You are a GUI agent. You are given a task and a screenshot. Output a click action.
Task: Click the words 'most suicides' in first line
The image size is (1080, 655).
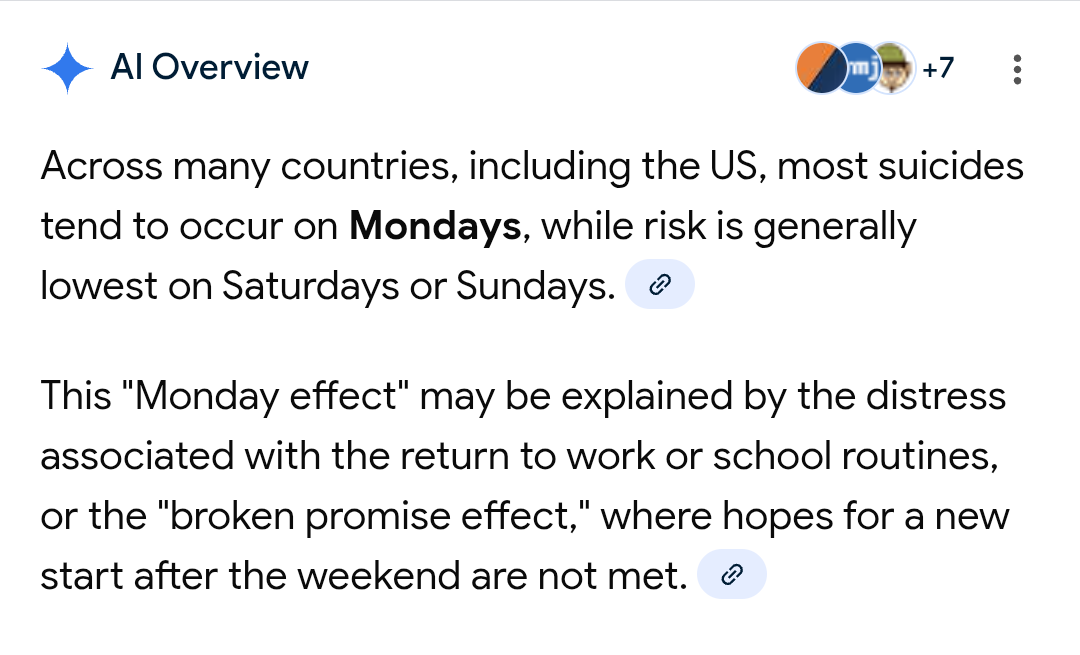coord(900,166)
